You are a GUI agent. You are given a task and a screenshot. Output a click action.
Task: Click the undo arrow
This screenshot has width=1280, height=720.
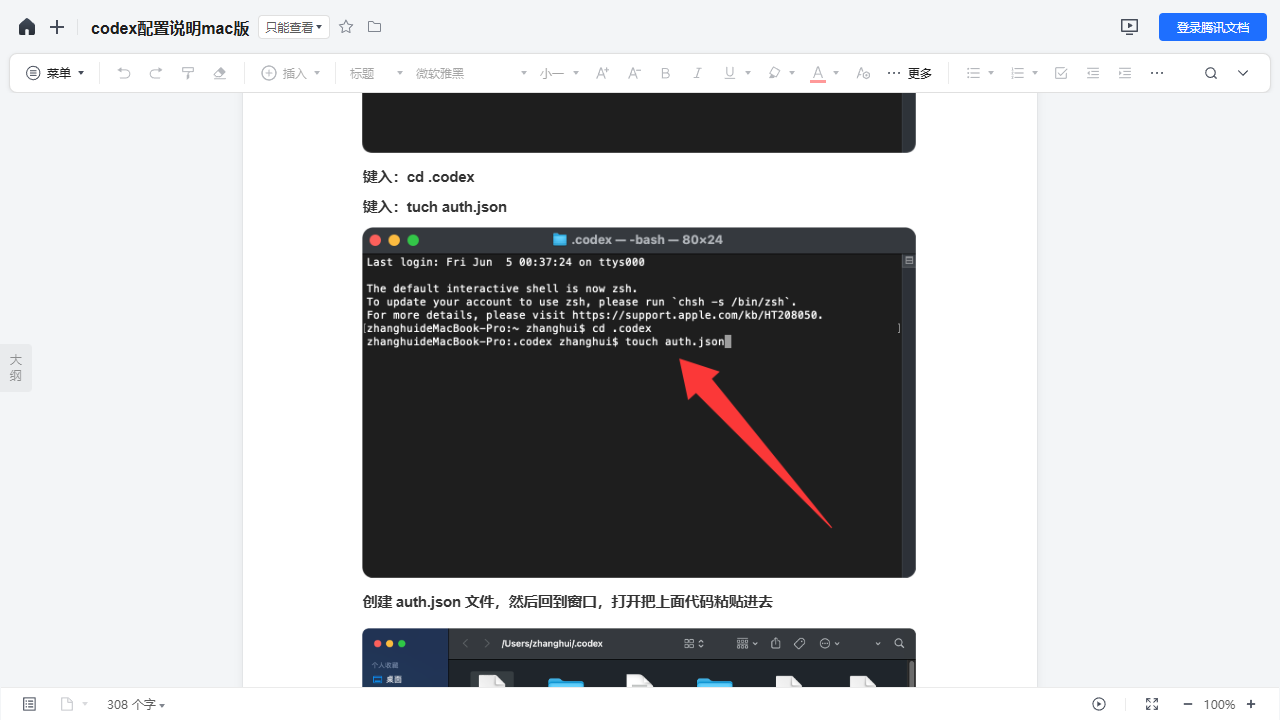point(124,73)
